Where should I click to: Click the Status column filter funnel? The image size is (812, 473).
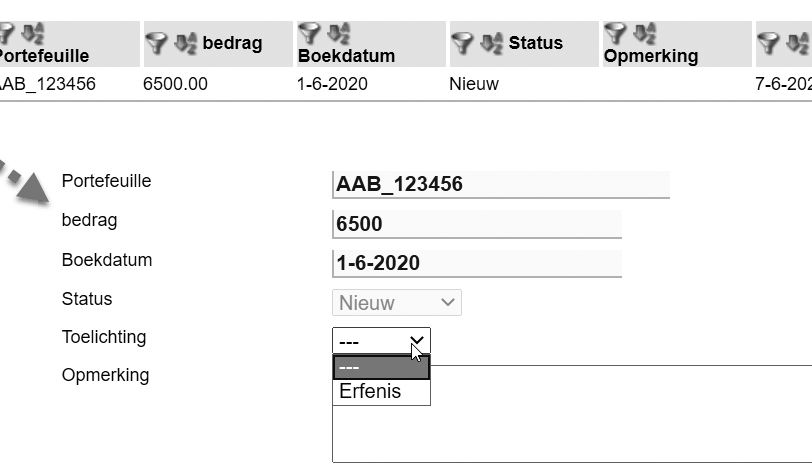click(462, 43)
